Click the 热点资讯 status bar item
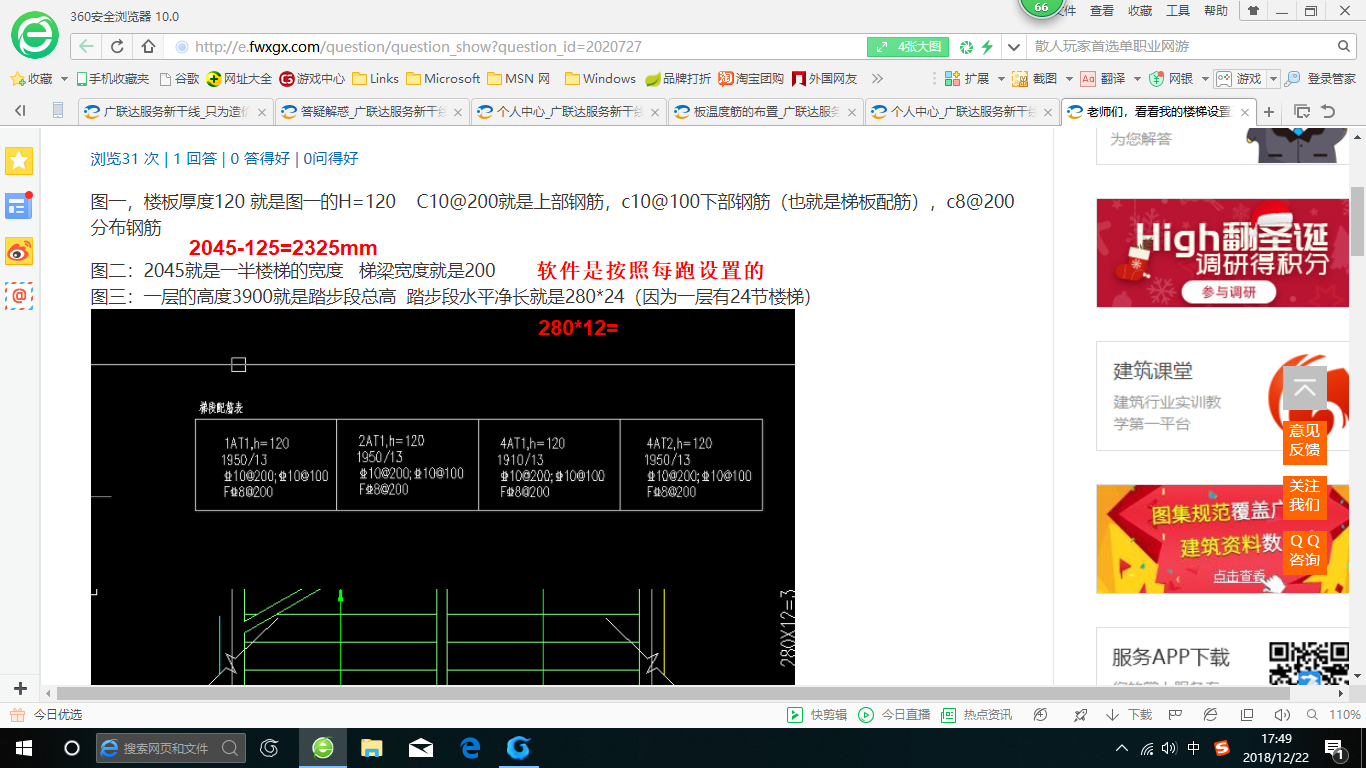Screen dimensions: 1366x768 pyautogui.click(x=976, y=715)
